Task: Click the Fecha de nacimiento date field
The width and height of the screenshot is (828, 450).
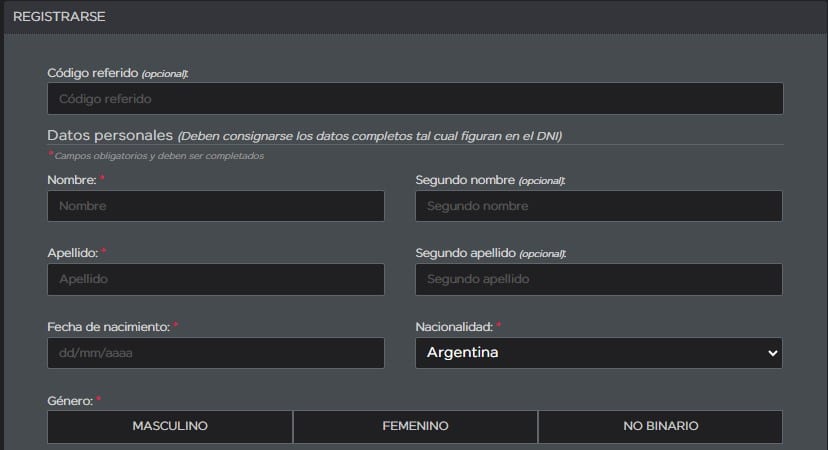Action: (x=215, y=353)
